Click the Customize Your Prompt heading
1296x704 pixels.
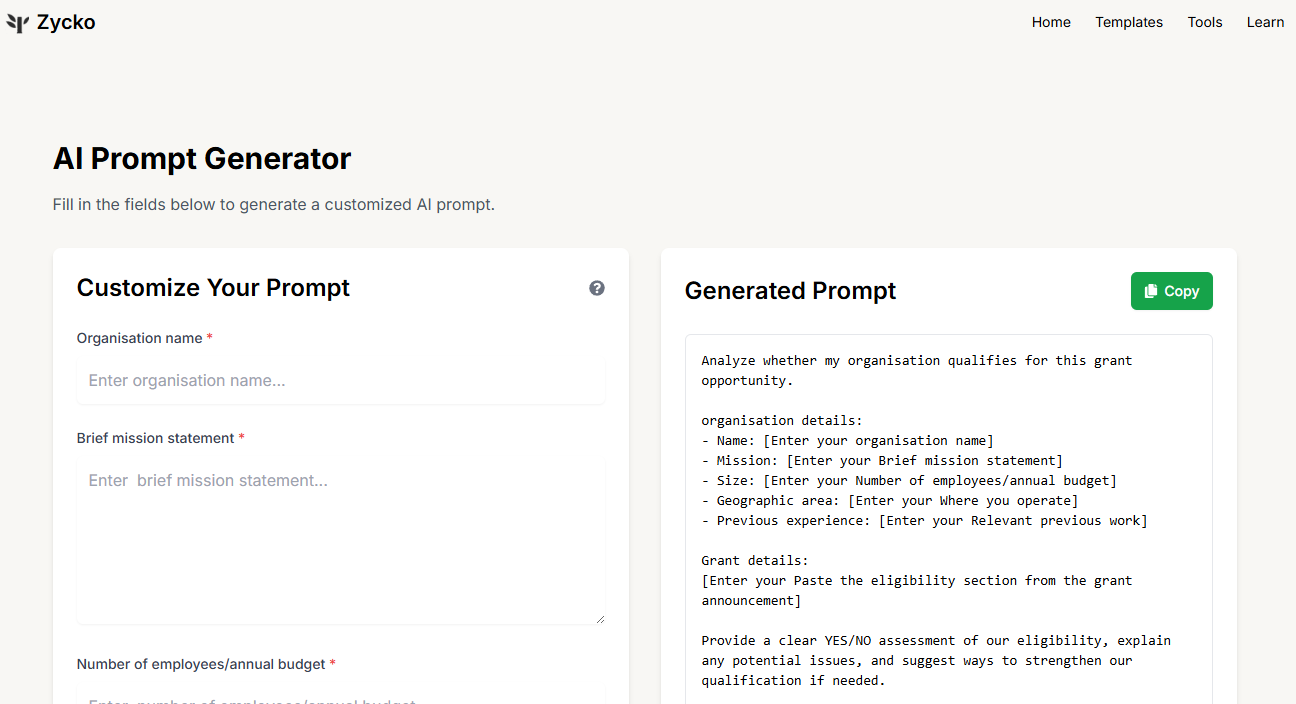click(x=213, y=288)
